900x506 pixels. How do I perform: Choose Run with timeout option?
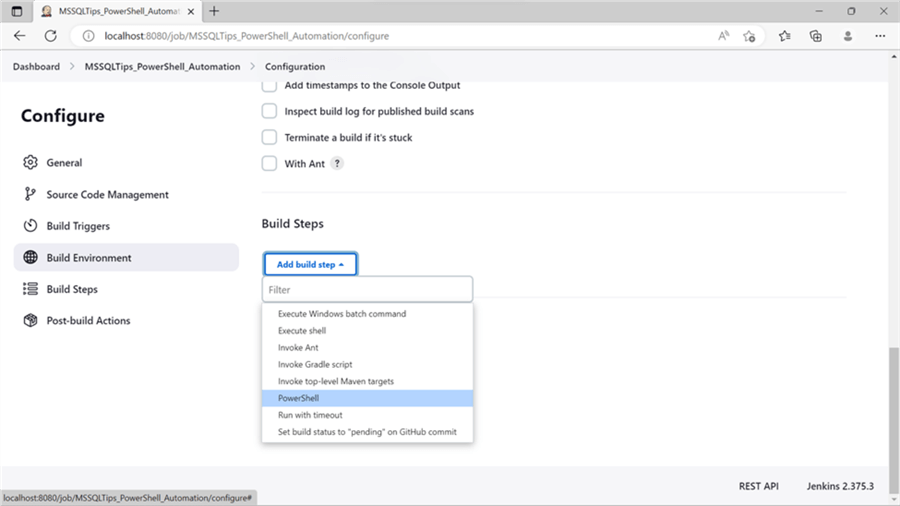[x=367, y=415]
